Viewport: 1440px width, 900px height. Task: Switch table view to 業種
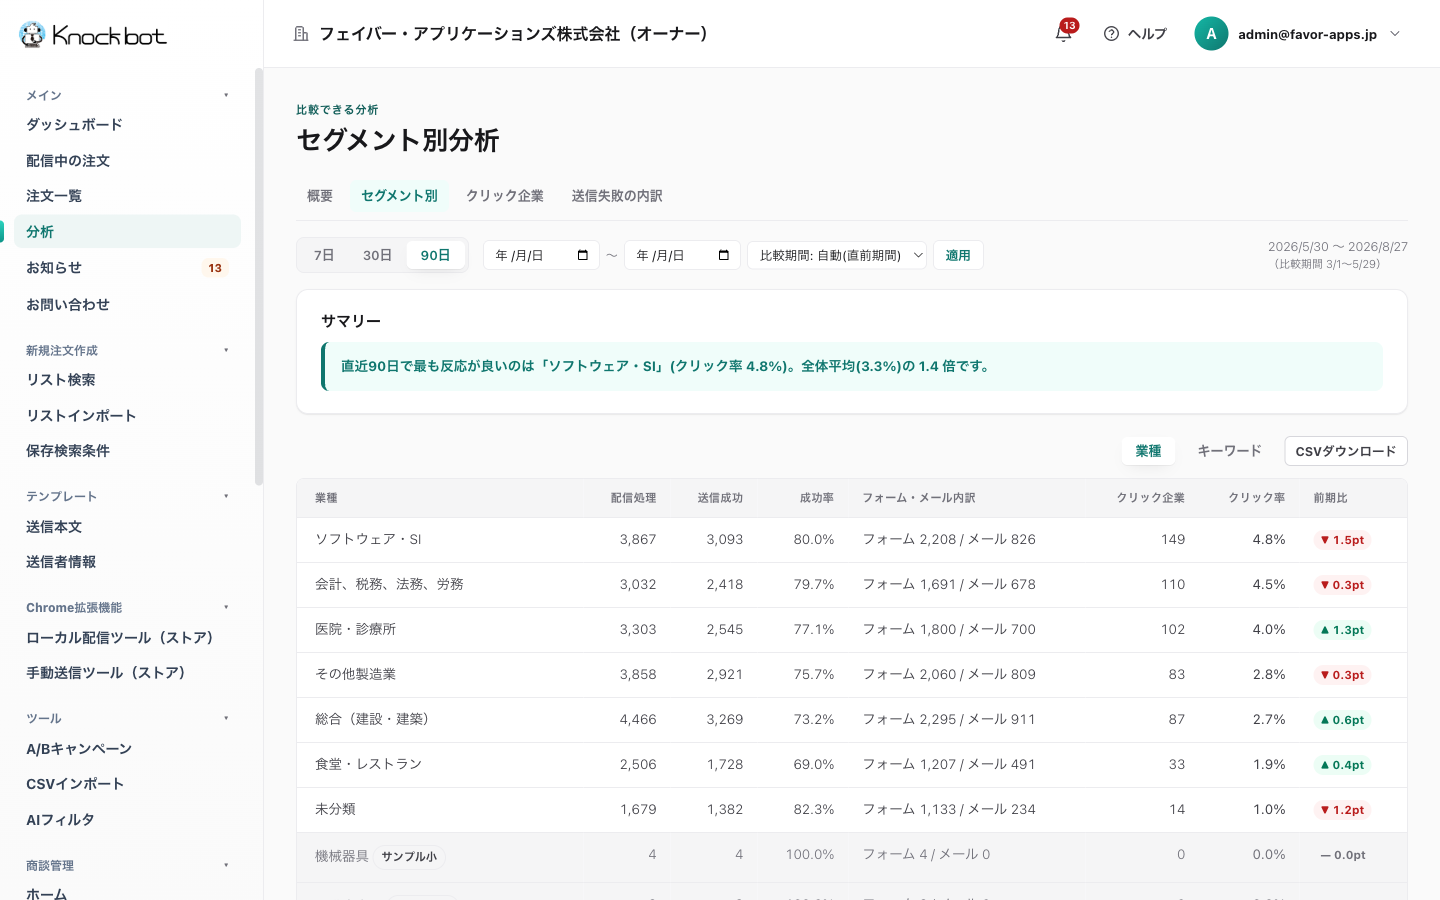[x=1148, y=451]
